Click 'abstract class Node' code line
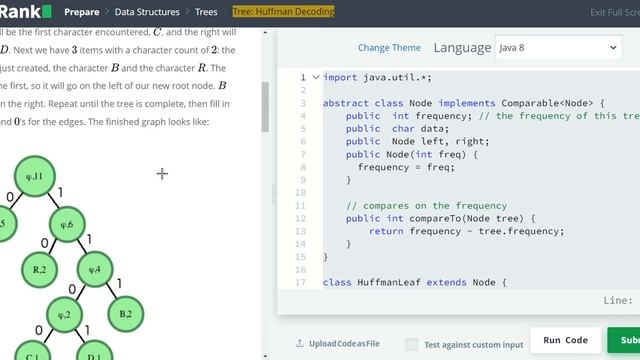This screenshot has width=640, height=360. [464, 103]
